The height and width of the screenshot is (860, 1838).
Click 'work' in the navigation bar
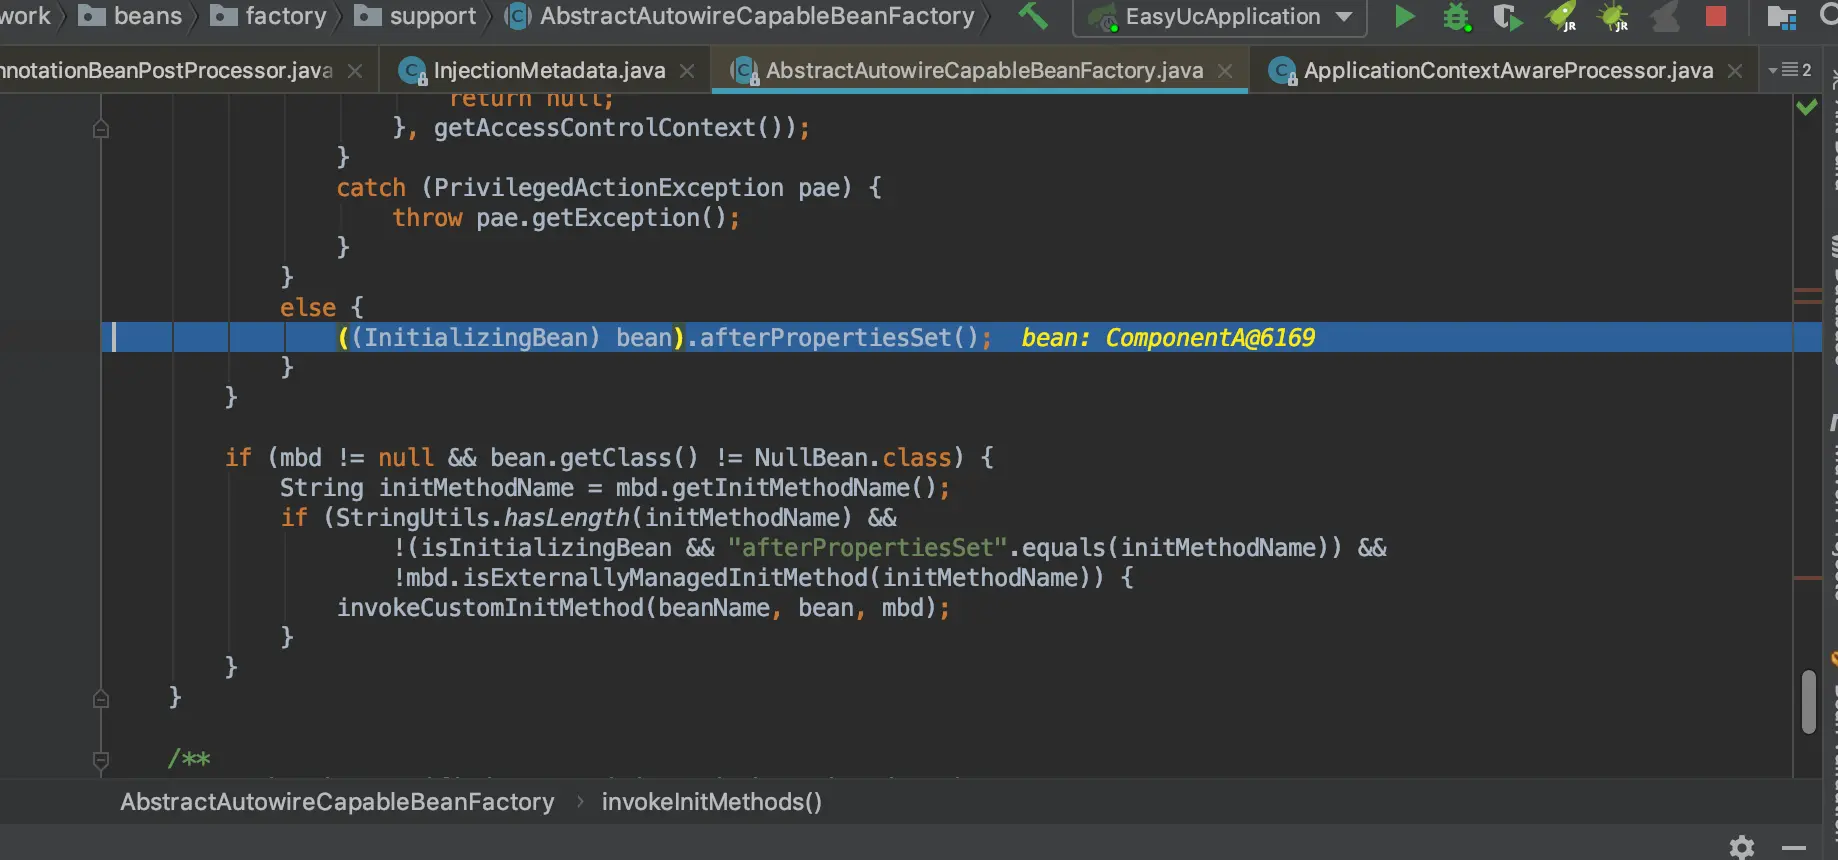[x=25, y=16]
